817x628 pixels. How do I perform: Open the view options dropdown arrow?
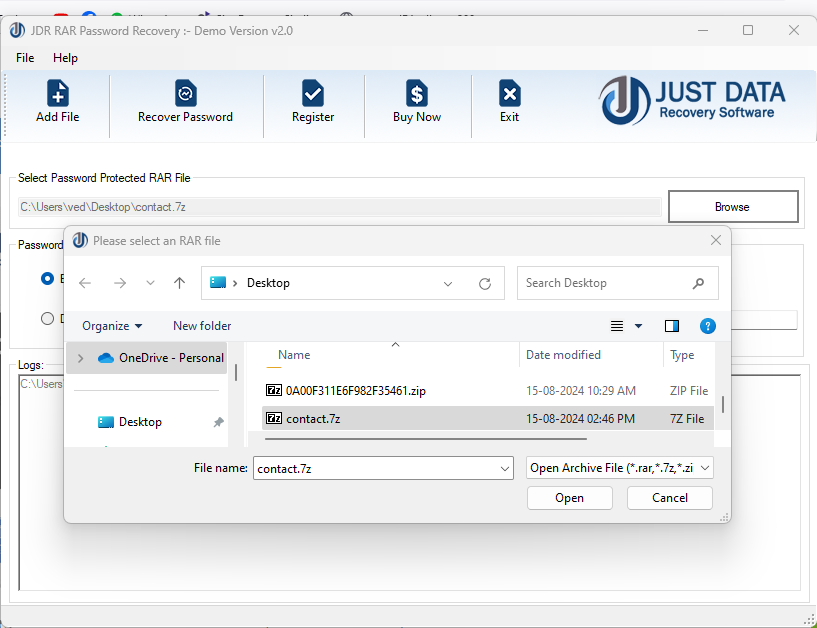click(637, 325)
